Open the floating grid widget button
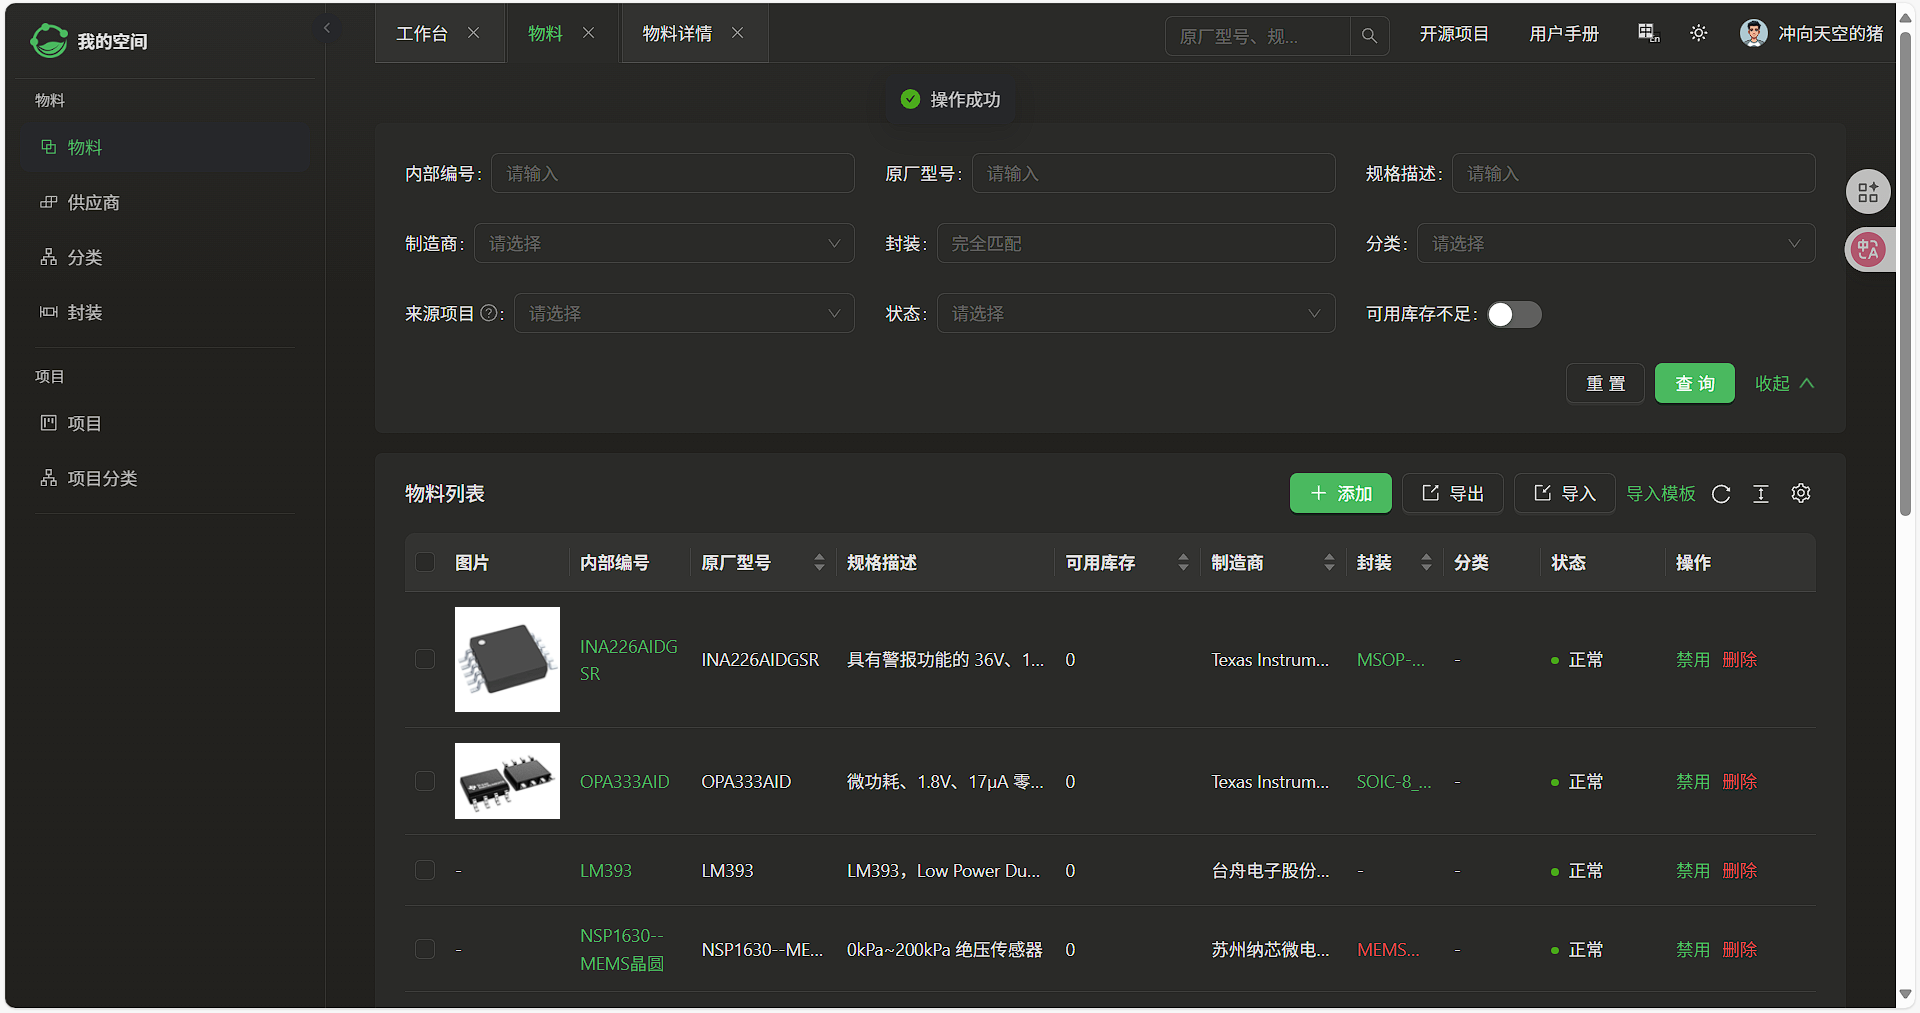 click(x=1867, y=193)
